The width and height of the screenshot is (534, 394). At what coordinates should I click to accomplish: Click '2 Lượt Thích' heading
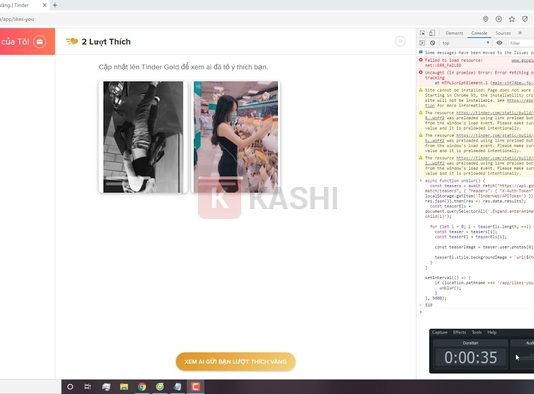[106, 42]
